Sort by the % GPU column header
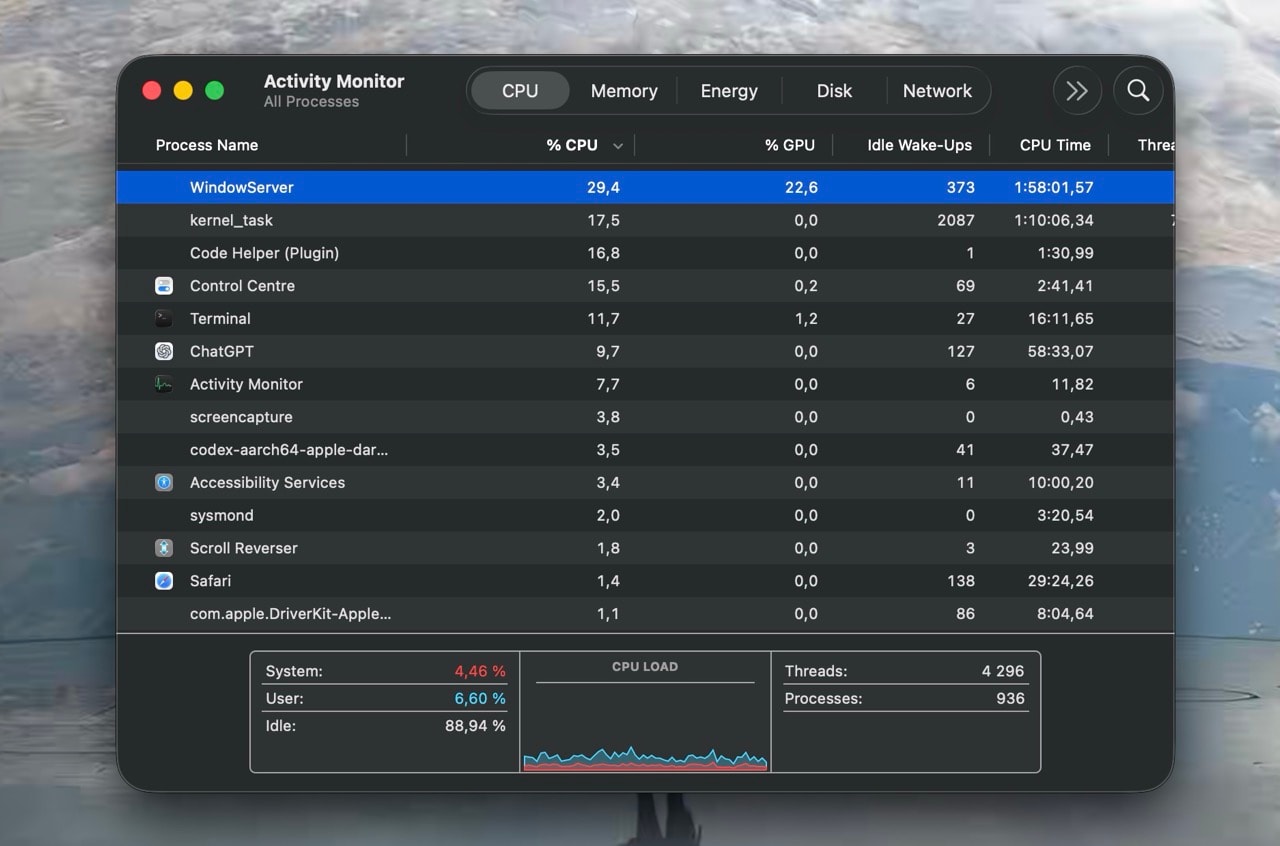1280x846 pixels. (790, 145)
